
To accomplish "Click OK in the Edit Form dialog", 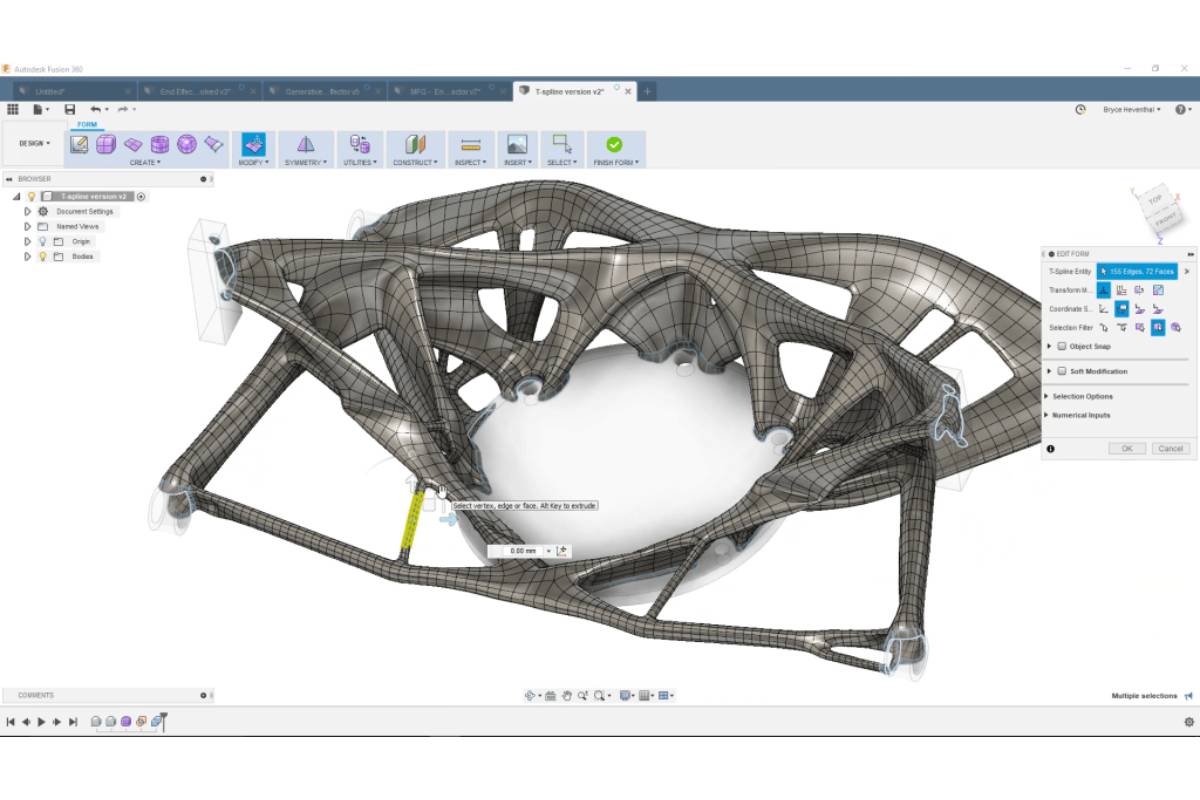I will pos(1128,448).
